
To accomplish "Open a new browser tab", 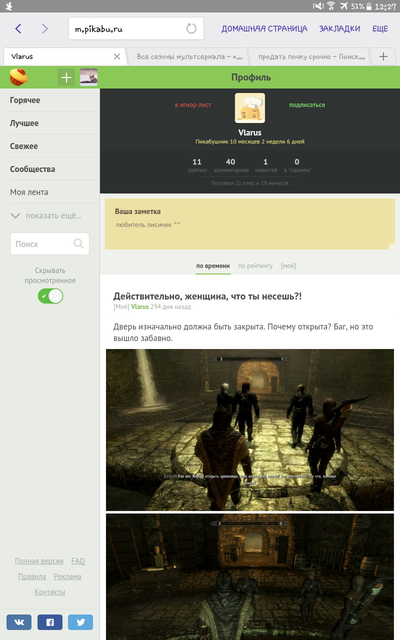I will (383, 56).
